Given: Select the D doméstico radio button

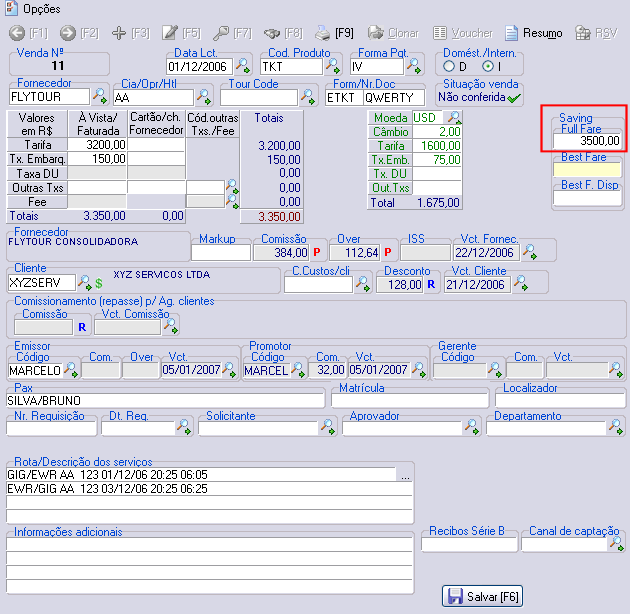Looking at the screenshot, I should 449,66.
